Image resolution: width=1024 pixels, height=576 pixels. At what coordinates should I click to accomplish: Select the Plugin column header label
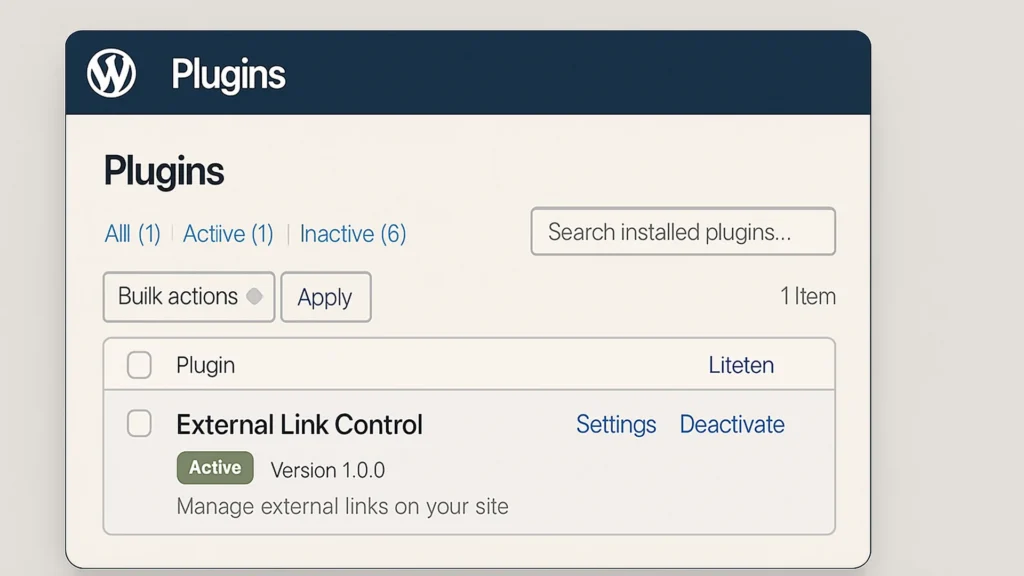click(x=205, y=365)
